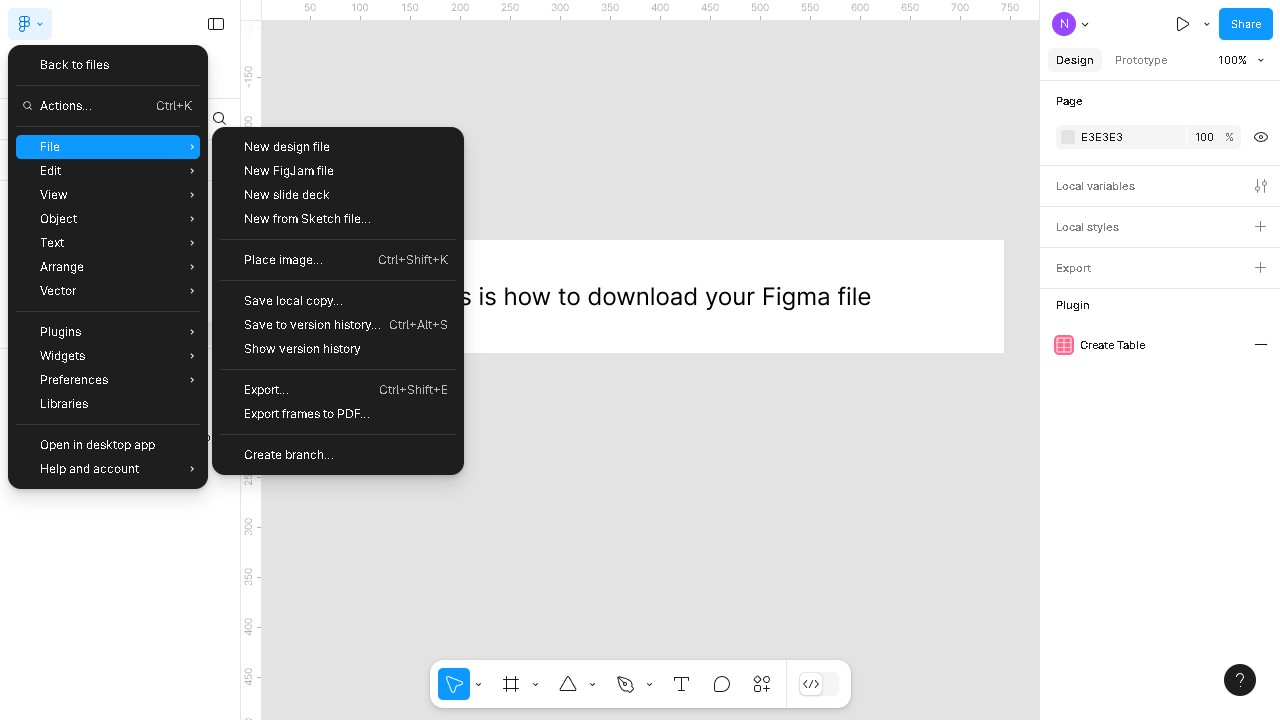Click the search magnifier icon in left panel
The width and height of the screenshot is (1280, 720).
coord(219,119)
